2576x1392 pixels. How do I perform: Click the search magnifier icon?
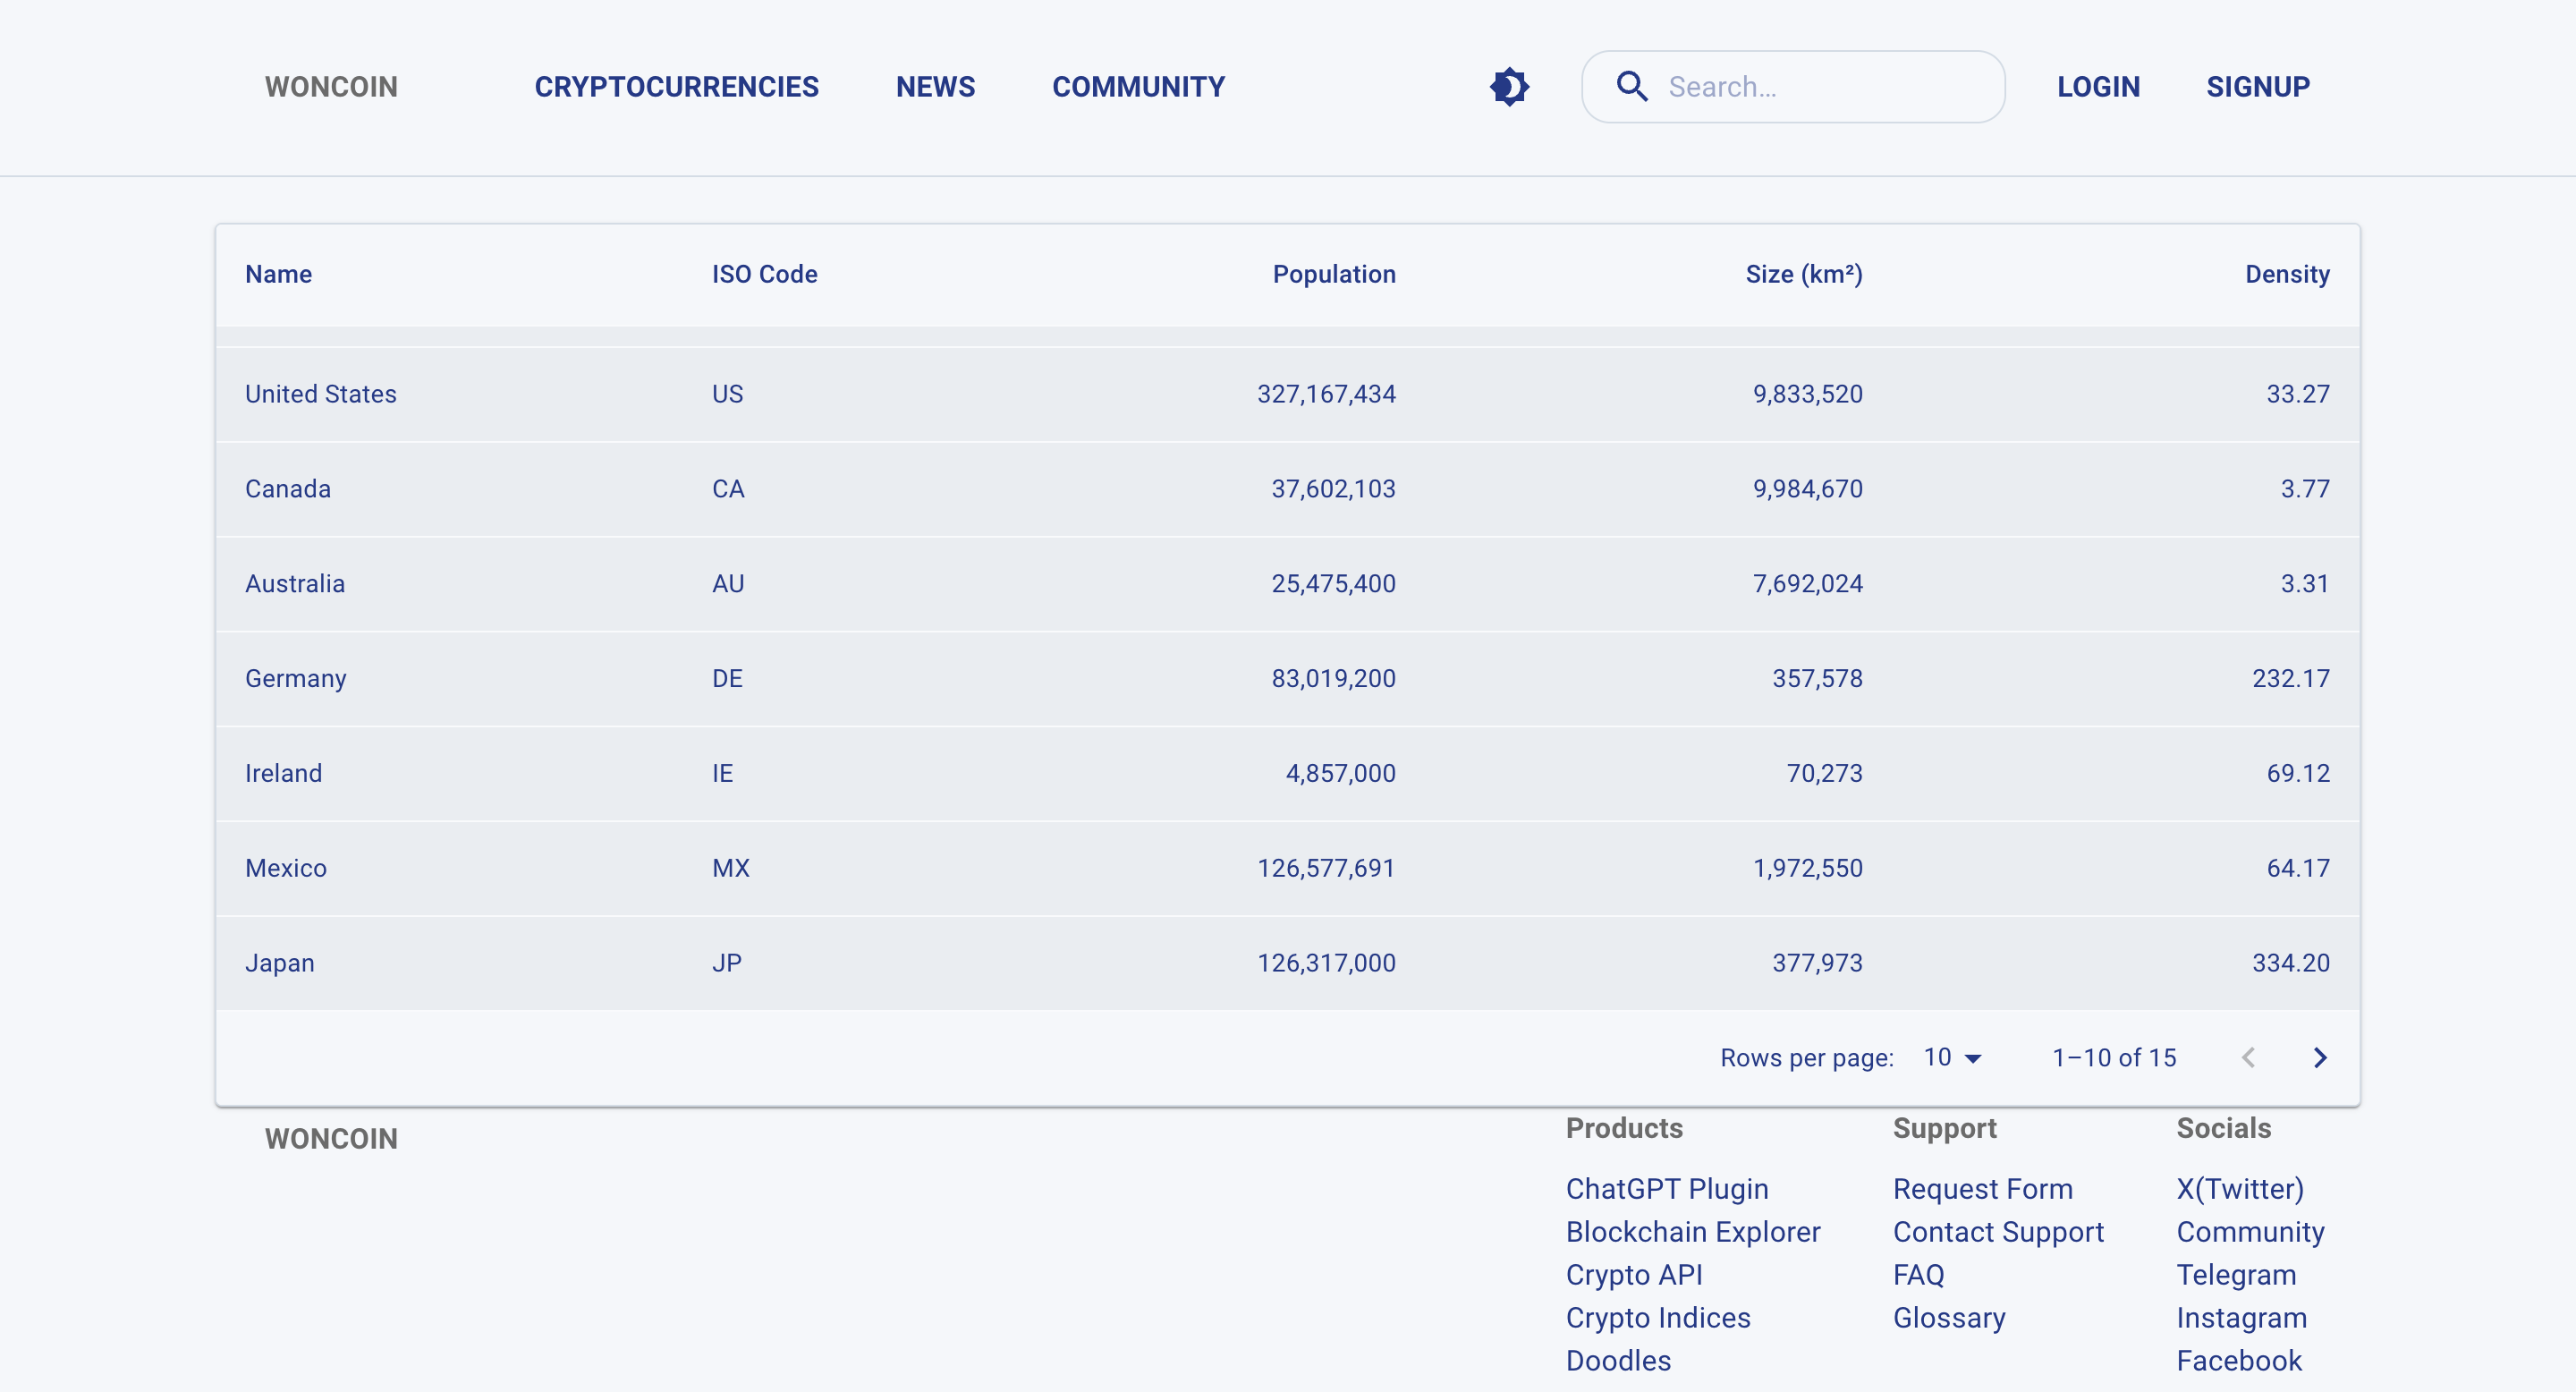[1632, 87]
